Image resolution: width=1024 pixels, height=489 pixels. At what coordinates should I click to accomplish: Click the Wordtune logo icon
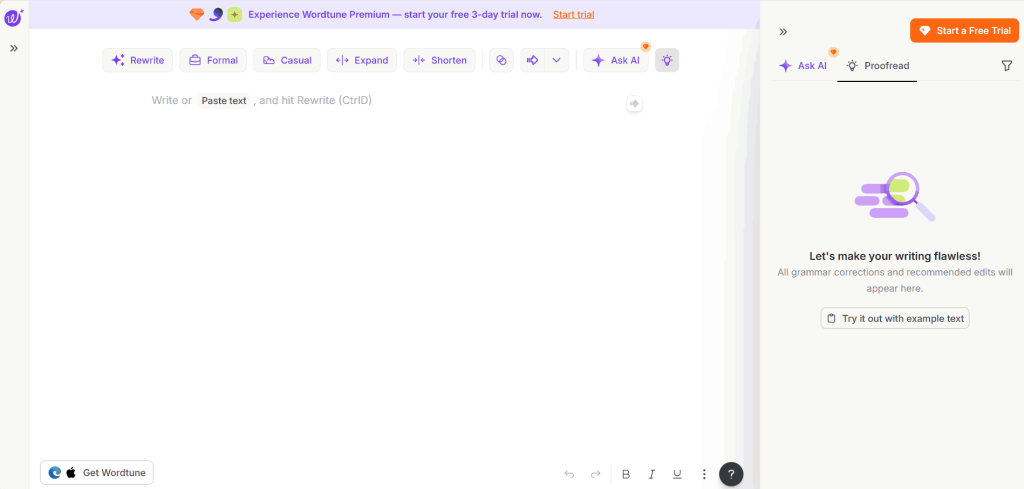coord(14,16)
